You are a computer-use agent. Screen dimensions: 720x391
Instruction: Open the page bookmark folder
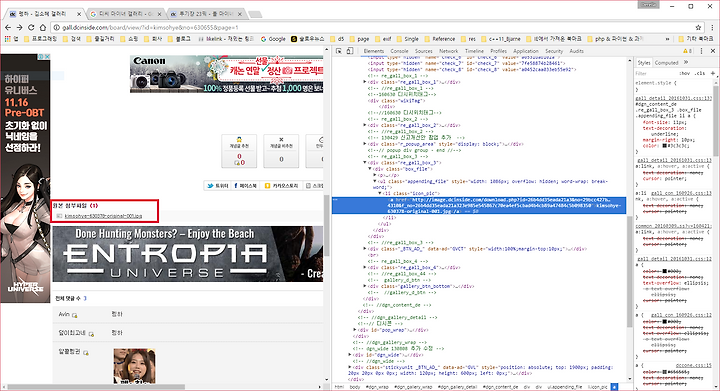[359, 39]
